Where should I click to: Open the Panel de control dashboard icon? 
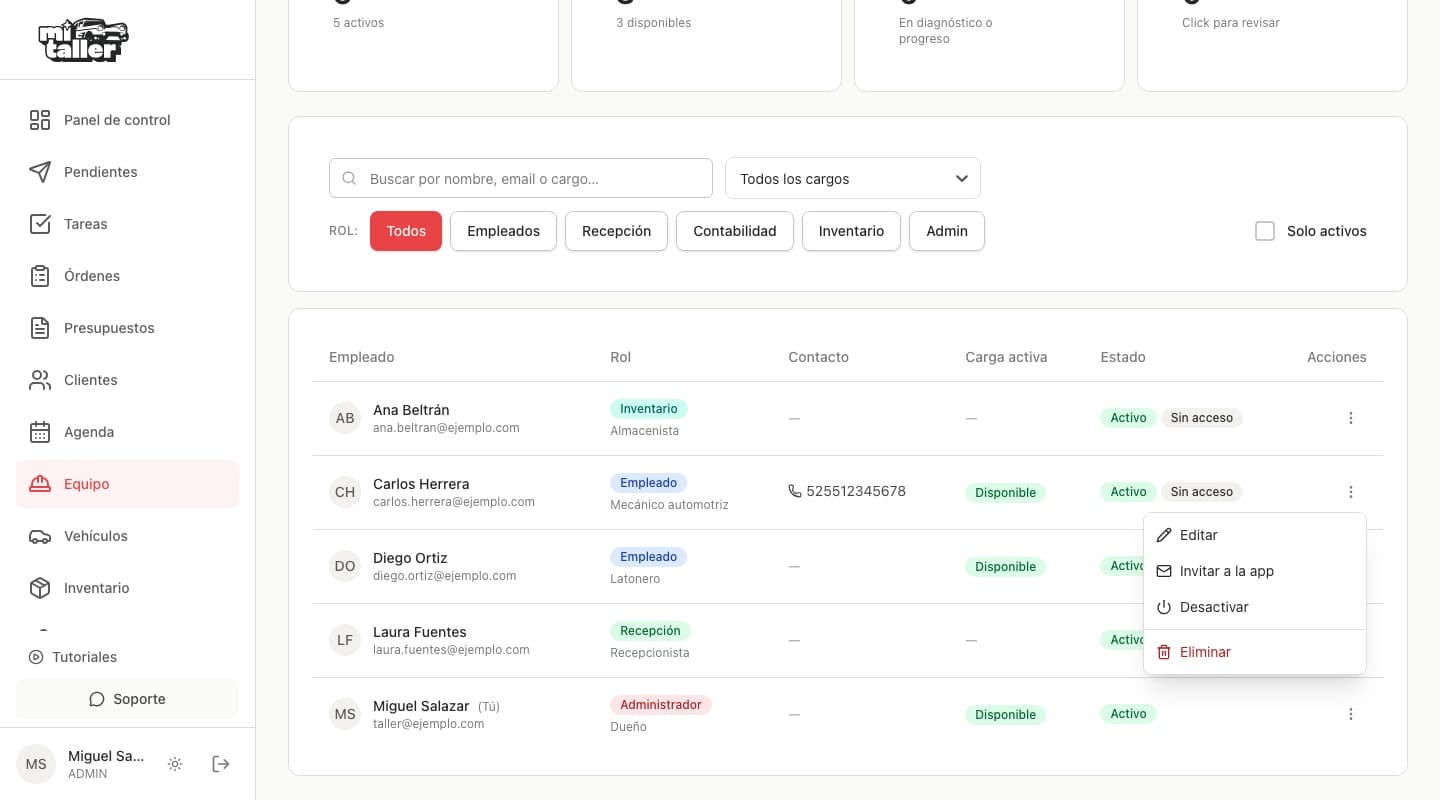coord(40,120)
